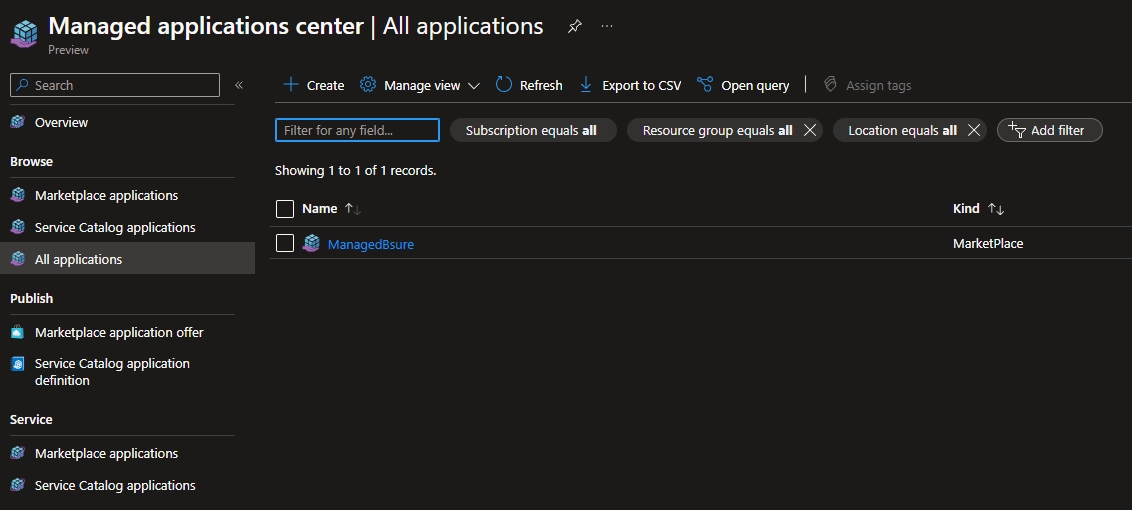
Task: Go to Overview in the sidebar
Action: click(x=61, y=122)
